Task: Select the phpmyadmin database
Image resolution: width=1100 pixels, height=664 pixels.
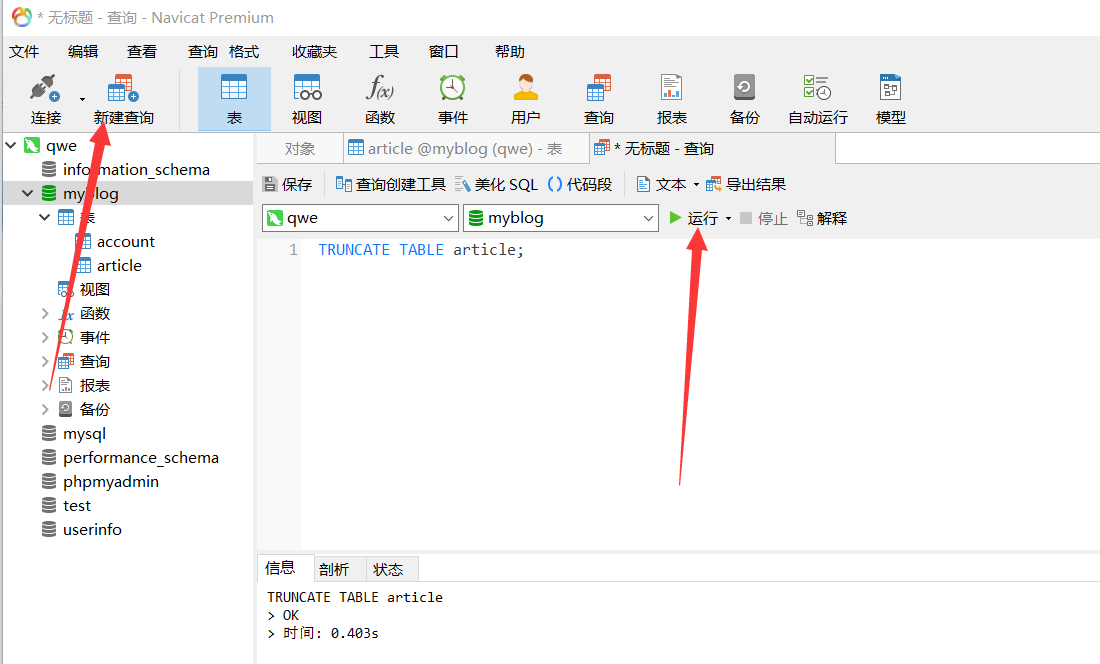Action: (111, 481)
